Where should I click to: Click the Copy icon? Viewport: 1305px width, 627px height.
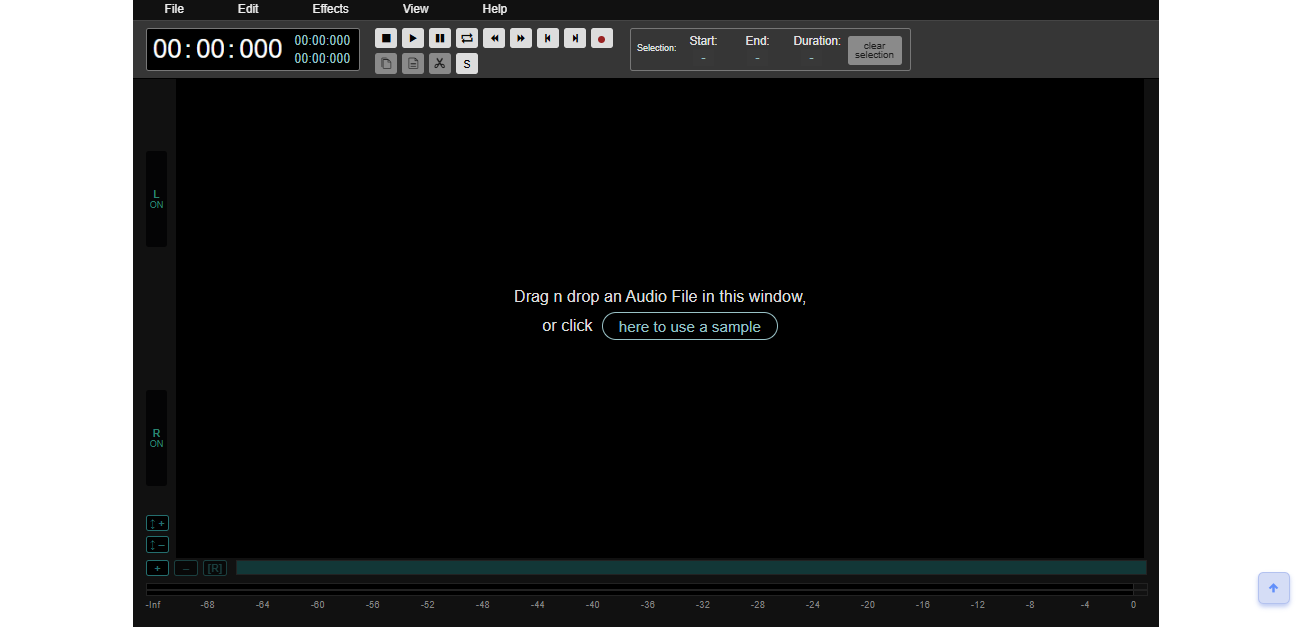point(387,63)
